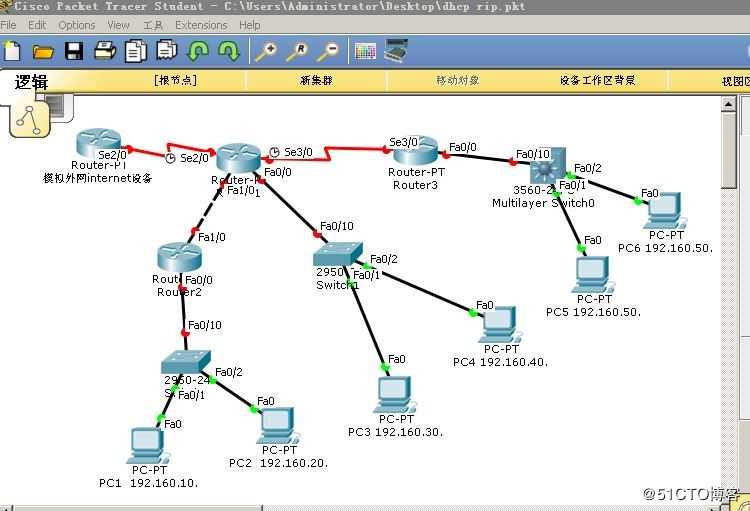This screenshot has width=750, height=511.
Task: Select the internet simulation router at Se2/0
Action: point(99,142)
